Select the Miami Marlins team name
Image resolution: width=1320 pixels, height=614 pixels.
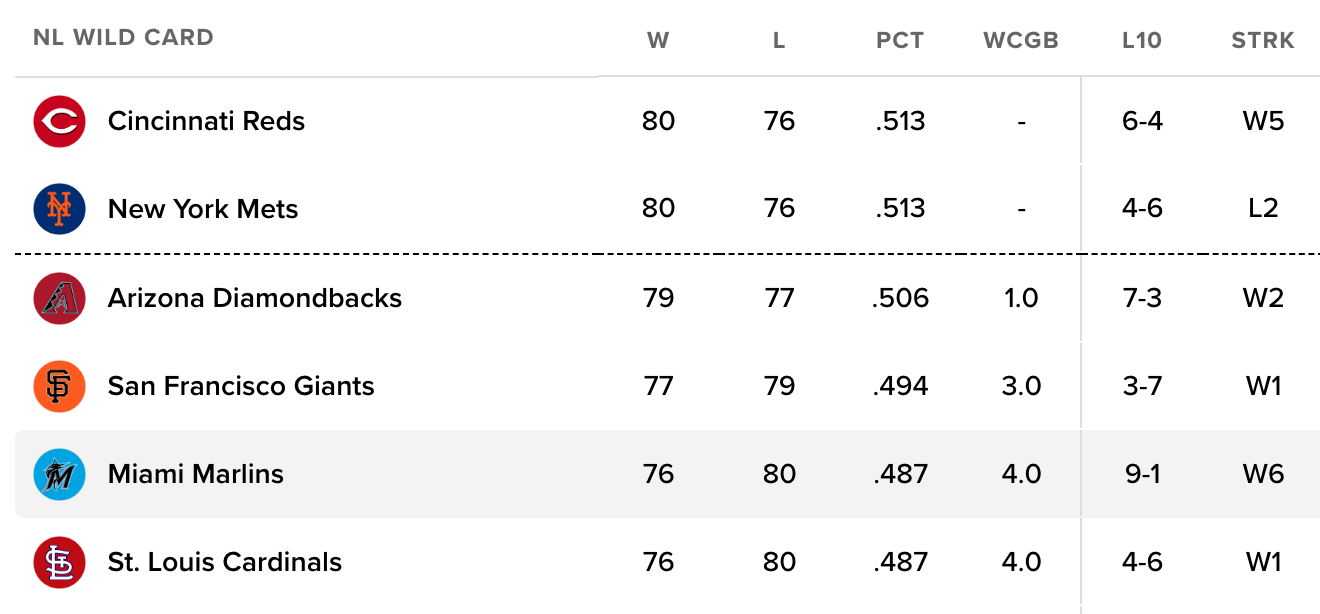(x=196, y=474)
